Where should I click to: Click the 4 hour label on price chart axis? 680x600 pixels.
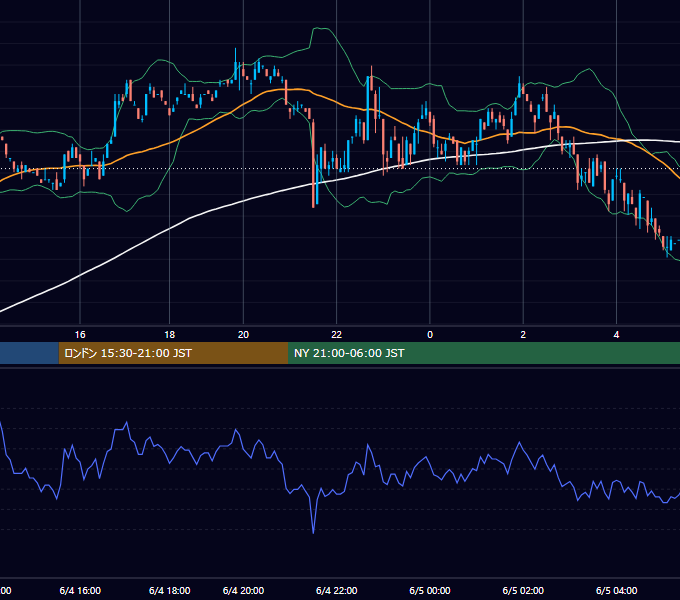pyautogui.click(x=616, y=335)
